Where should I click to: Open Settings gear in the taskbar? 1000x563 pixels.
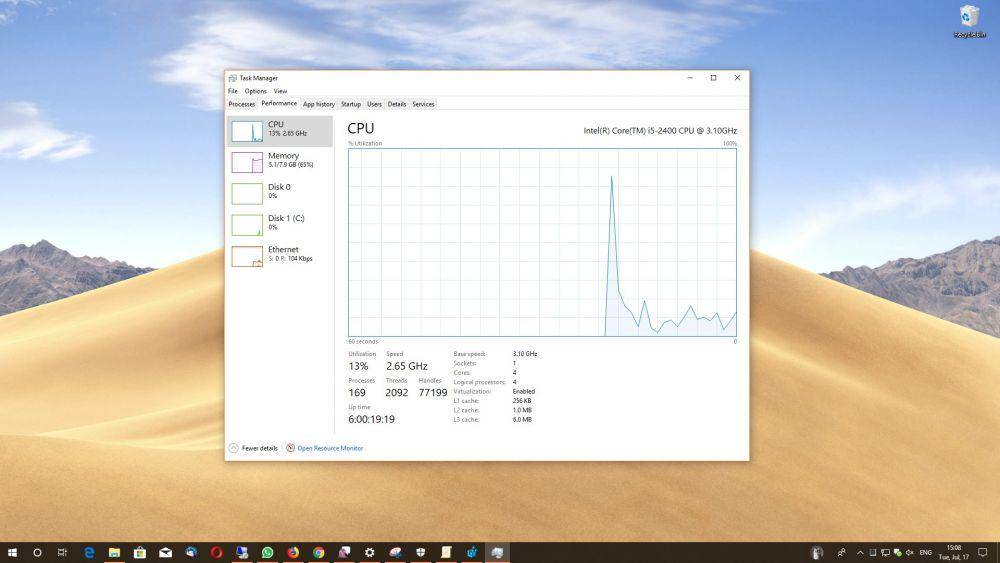coord(369,553)
